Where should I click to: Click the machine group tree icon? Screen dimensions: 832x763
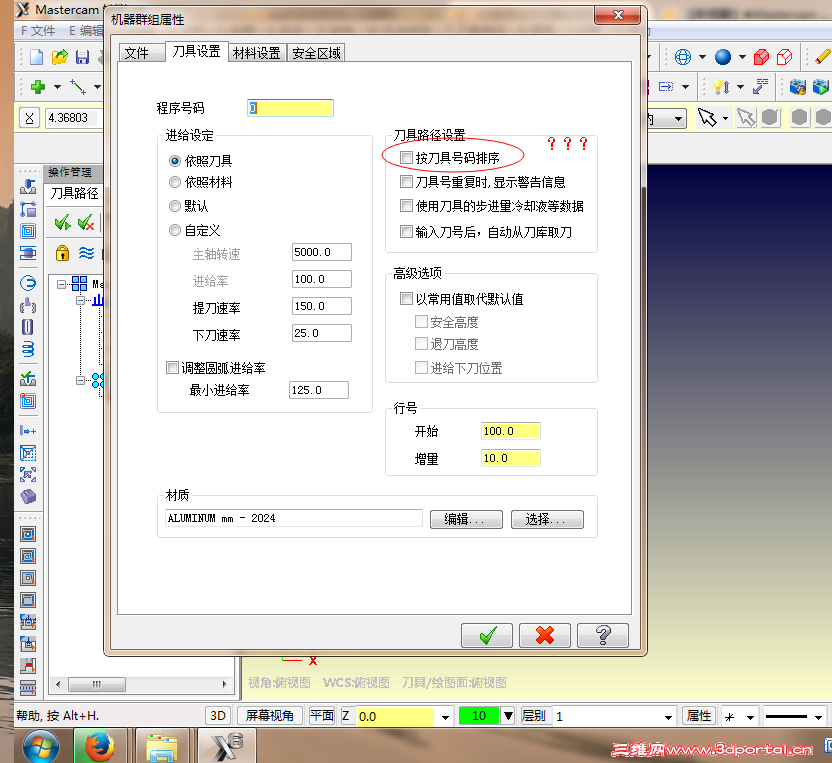(x=80, y=284)
